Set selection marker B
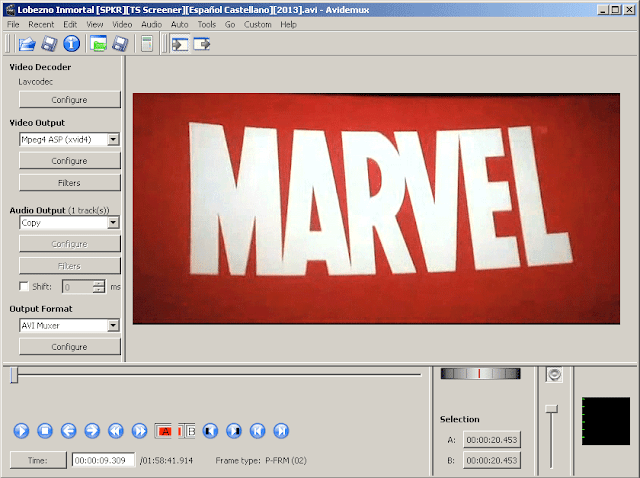 tap(187, 431)
